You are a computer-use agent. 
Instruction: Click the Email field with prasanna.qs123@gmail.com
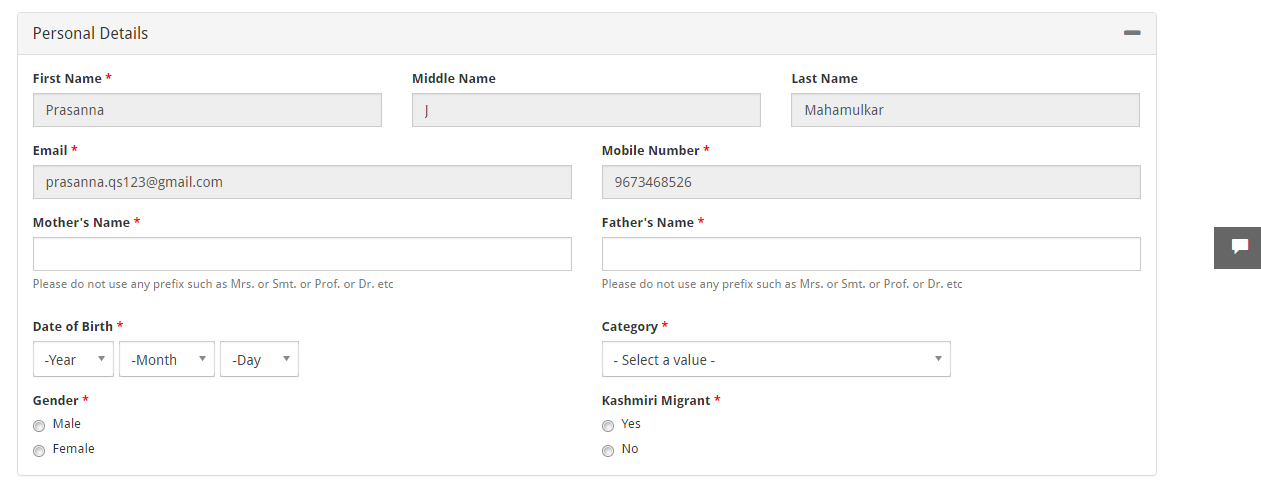302,182
